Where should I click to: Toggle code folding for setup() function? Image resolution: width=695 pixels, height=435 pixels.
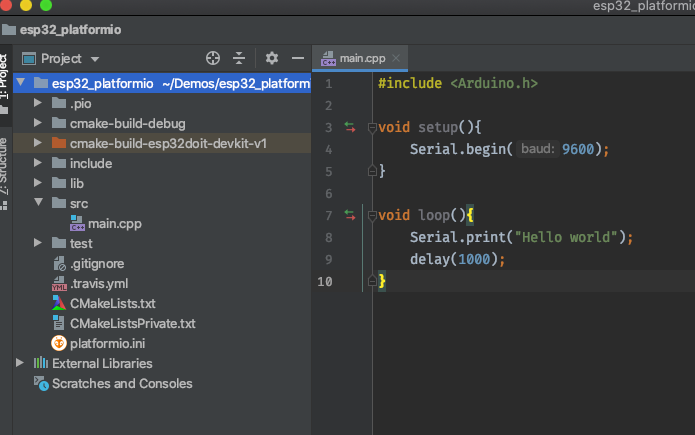372,127
